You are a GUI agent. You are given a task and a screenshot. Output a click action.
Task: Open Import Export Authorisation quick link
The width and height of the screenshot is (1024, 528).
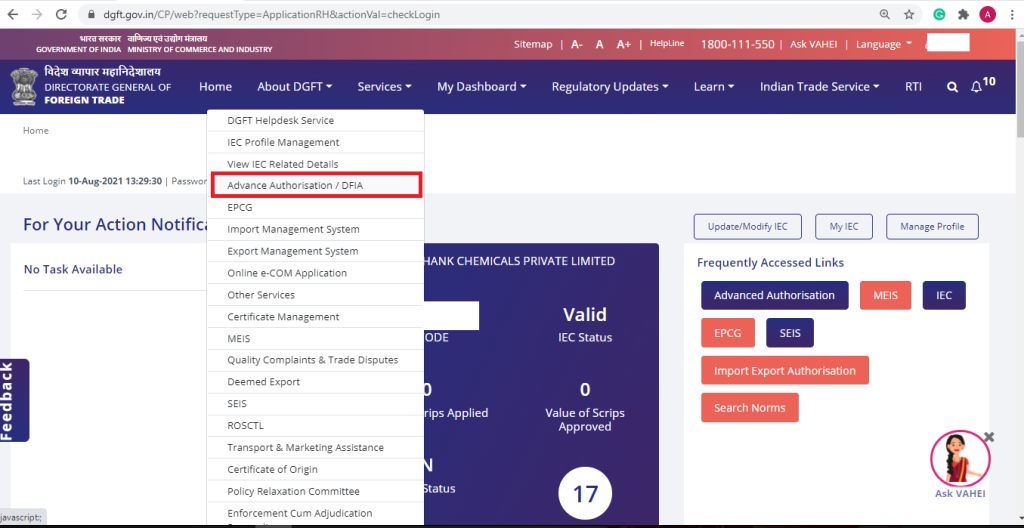point(785,371)
